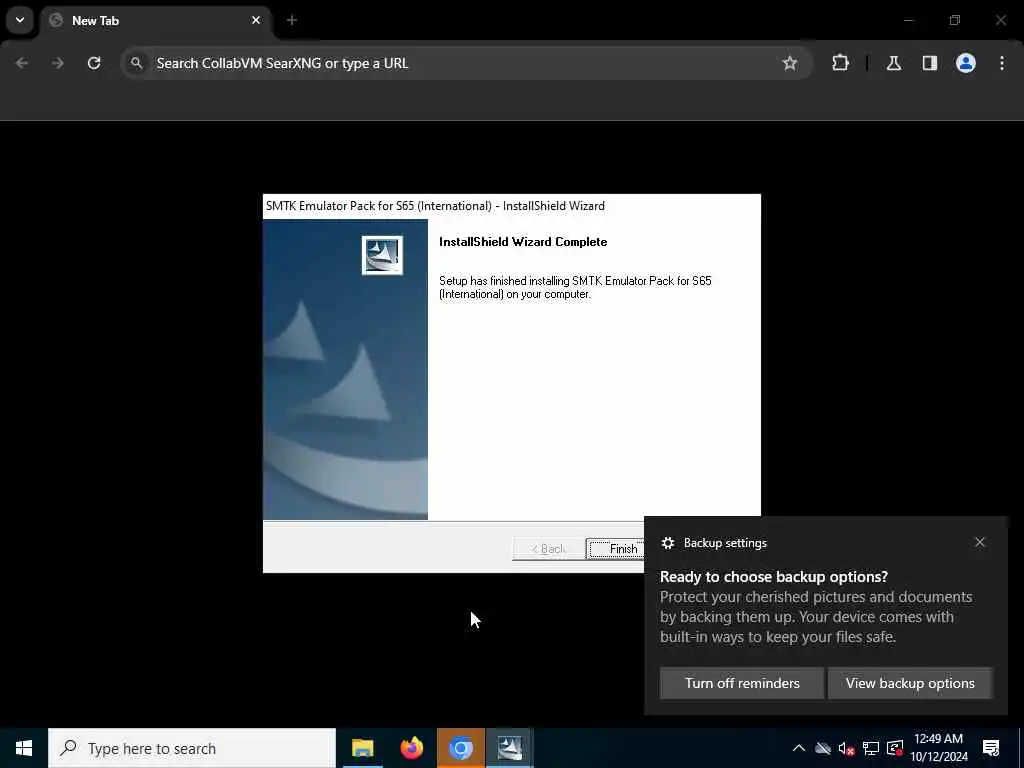The image size is (1024, 768).
Task: Click the browser back arrow
Action: 22,63
